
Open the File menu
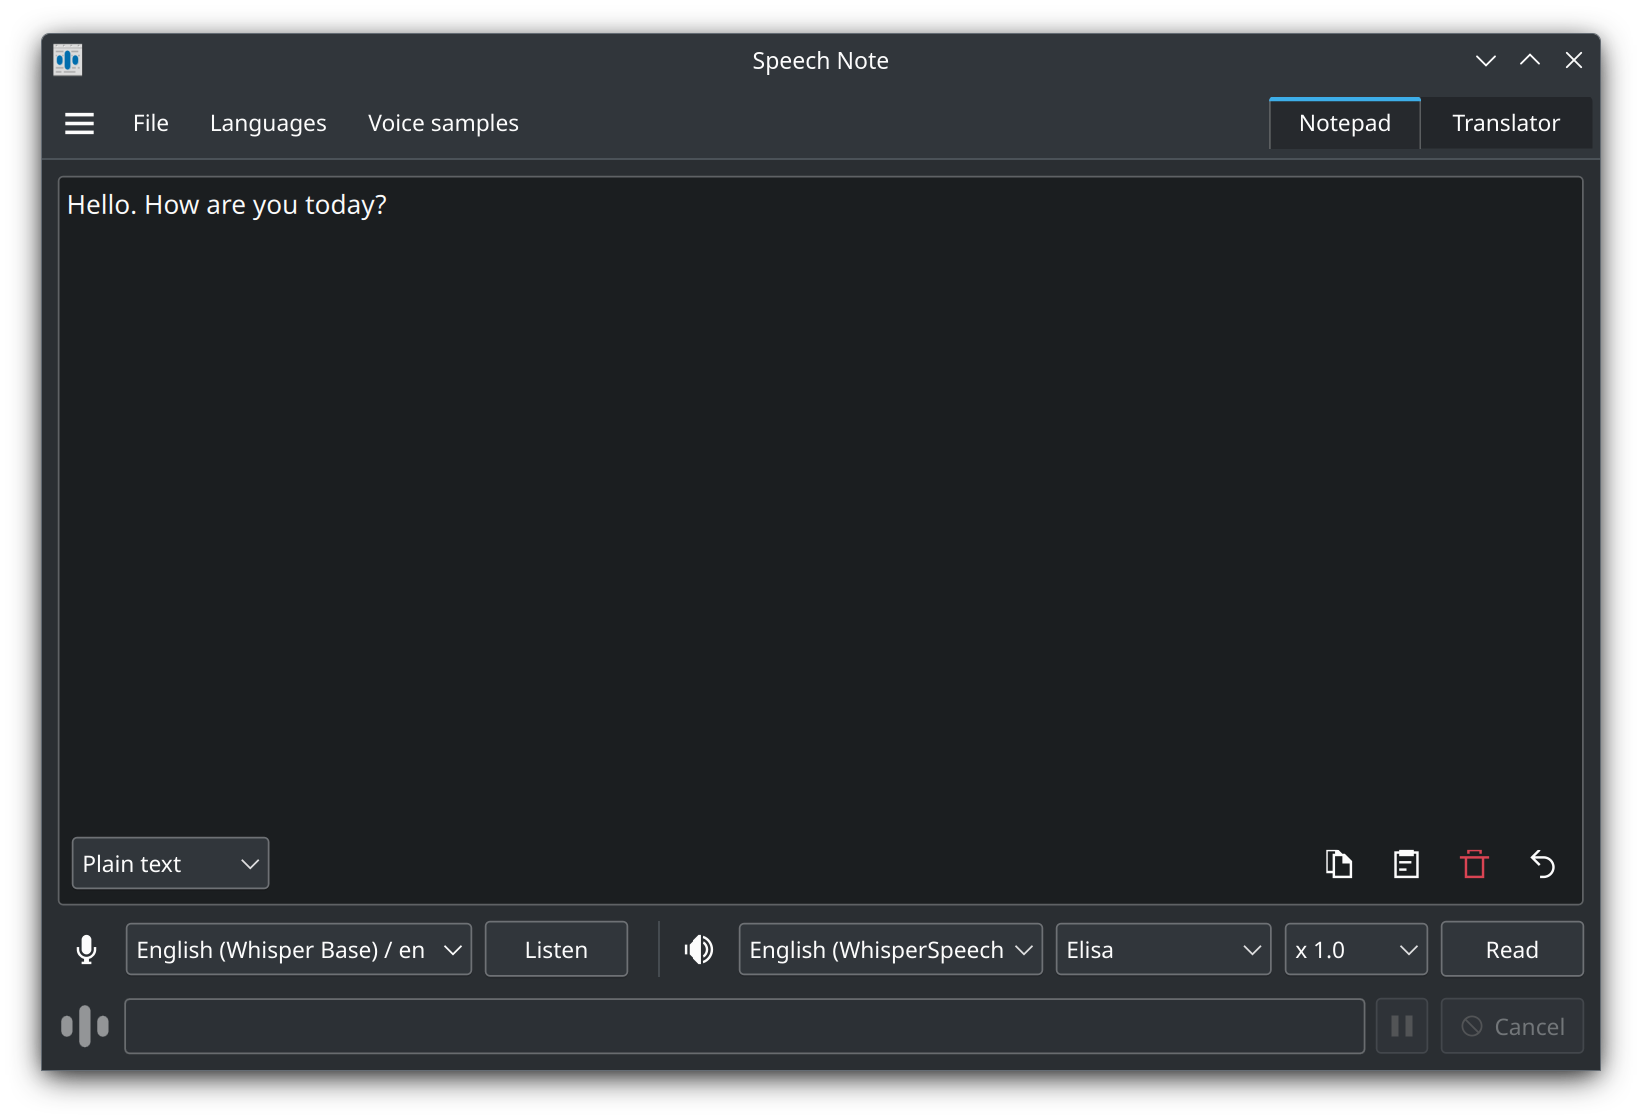[151, 123]
